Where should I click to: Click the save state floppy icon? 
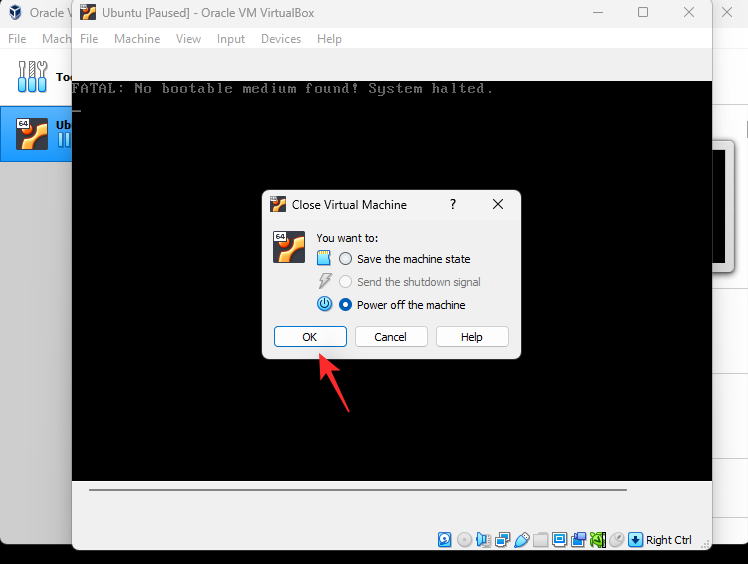(x=324, y=258)
